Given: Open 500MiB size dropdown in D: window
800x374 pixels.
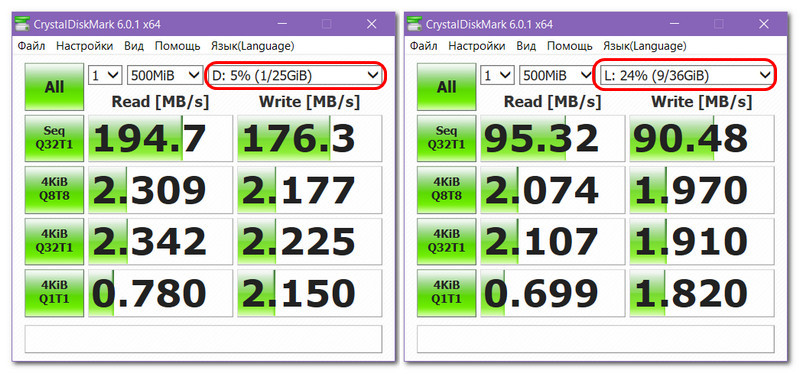Looking at the screenshot, I should (165, 76).
